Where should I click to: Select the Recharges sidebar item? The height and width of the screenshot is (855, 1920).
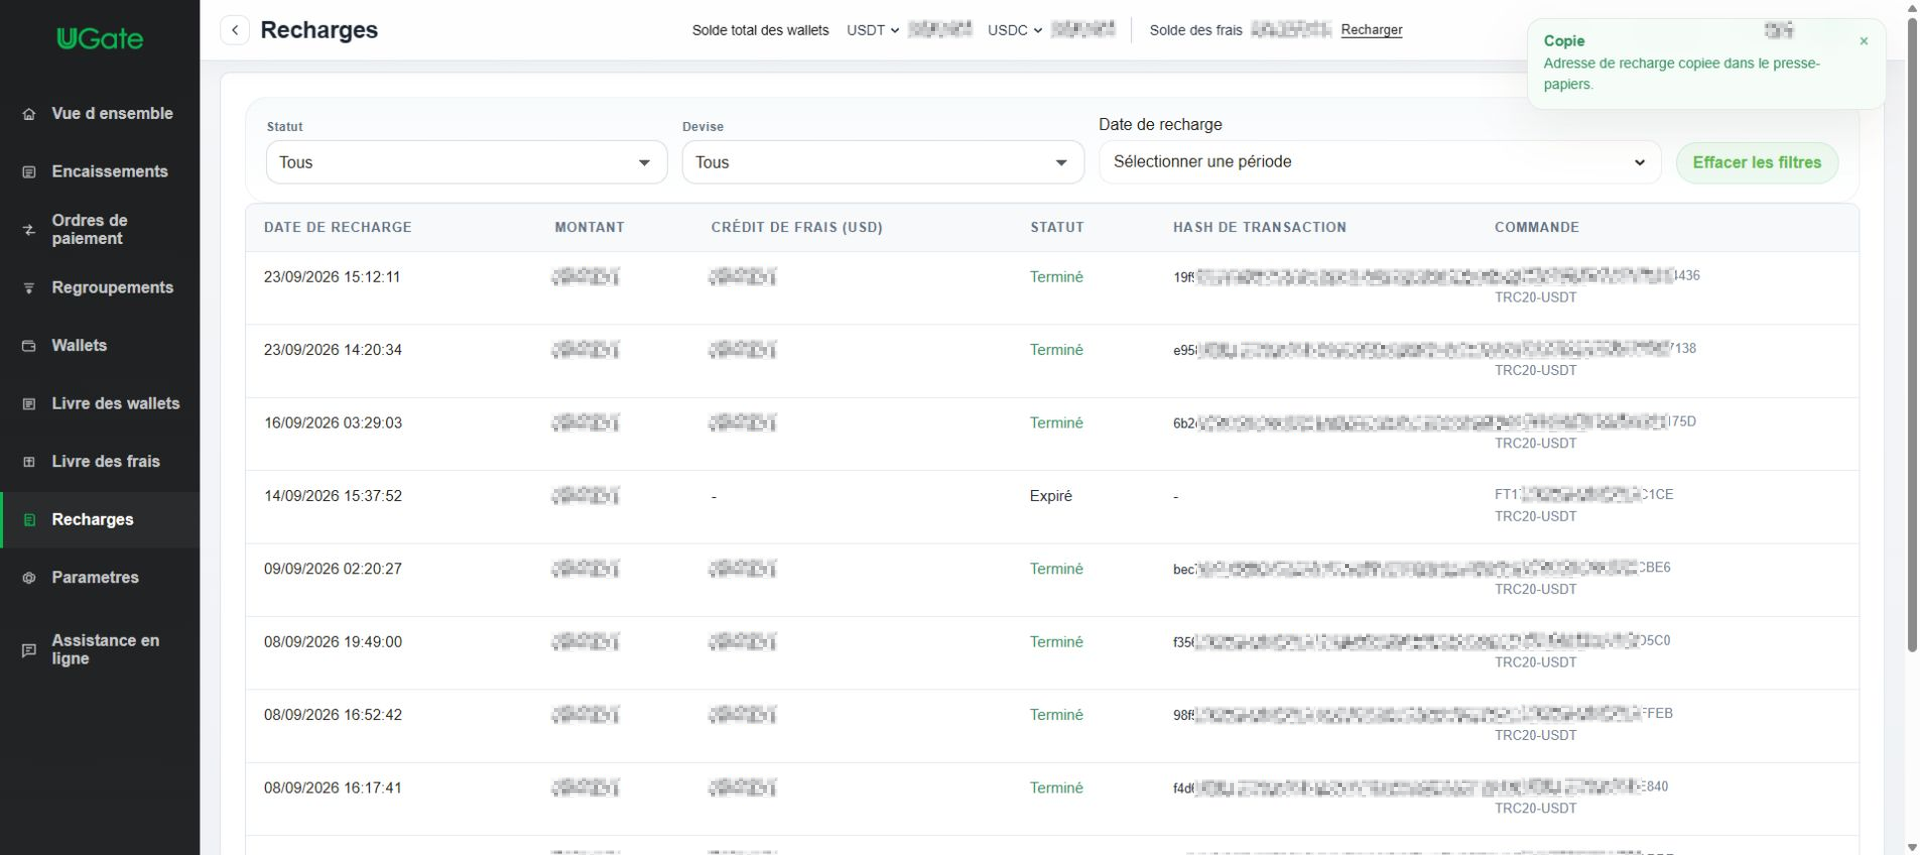(100, 520)
